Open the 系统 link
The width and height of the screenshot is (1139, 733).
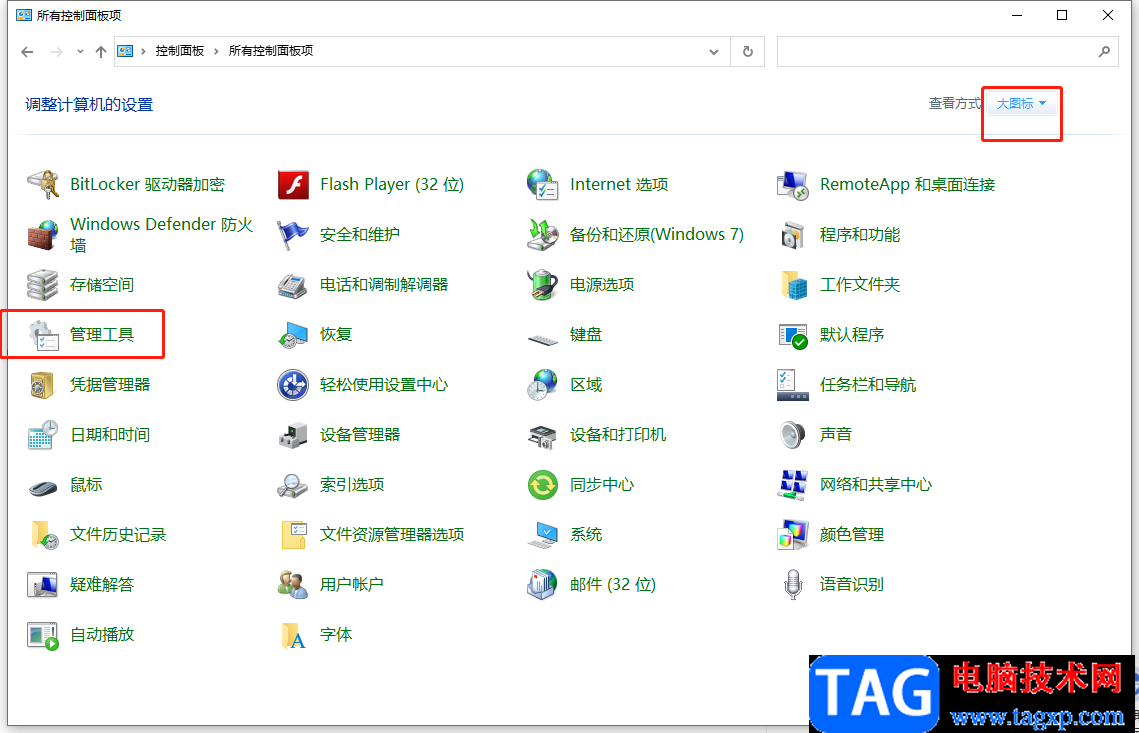point(586,535)
